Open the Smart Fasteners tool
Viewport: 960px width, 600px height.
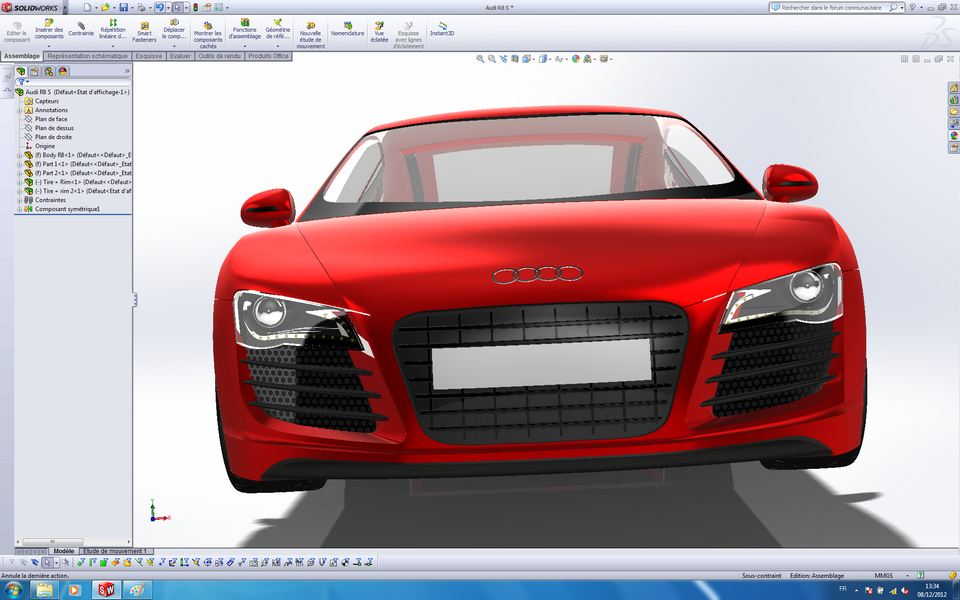pyautogui.click(x=144, y=31)
